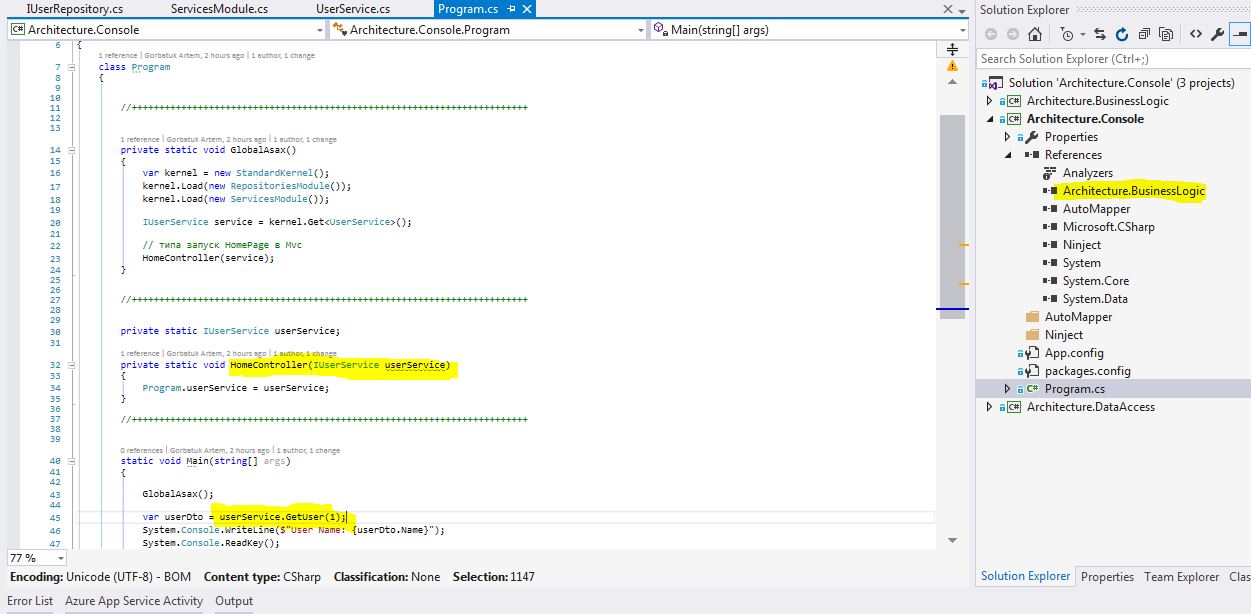Select the System.Data reference

[x=1095, y=299]
